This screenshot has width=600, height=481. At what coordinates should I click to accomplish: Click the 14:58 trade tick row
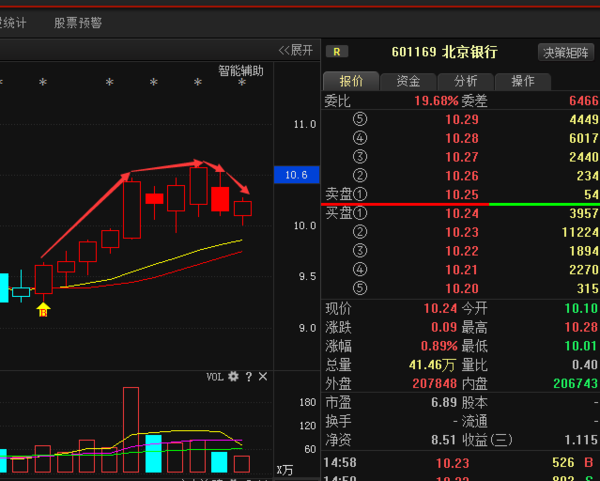460,463
